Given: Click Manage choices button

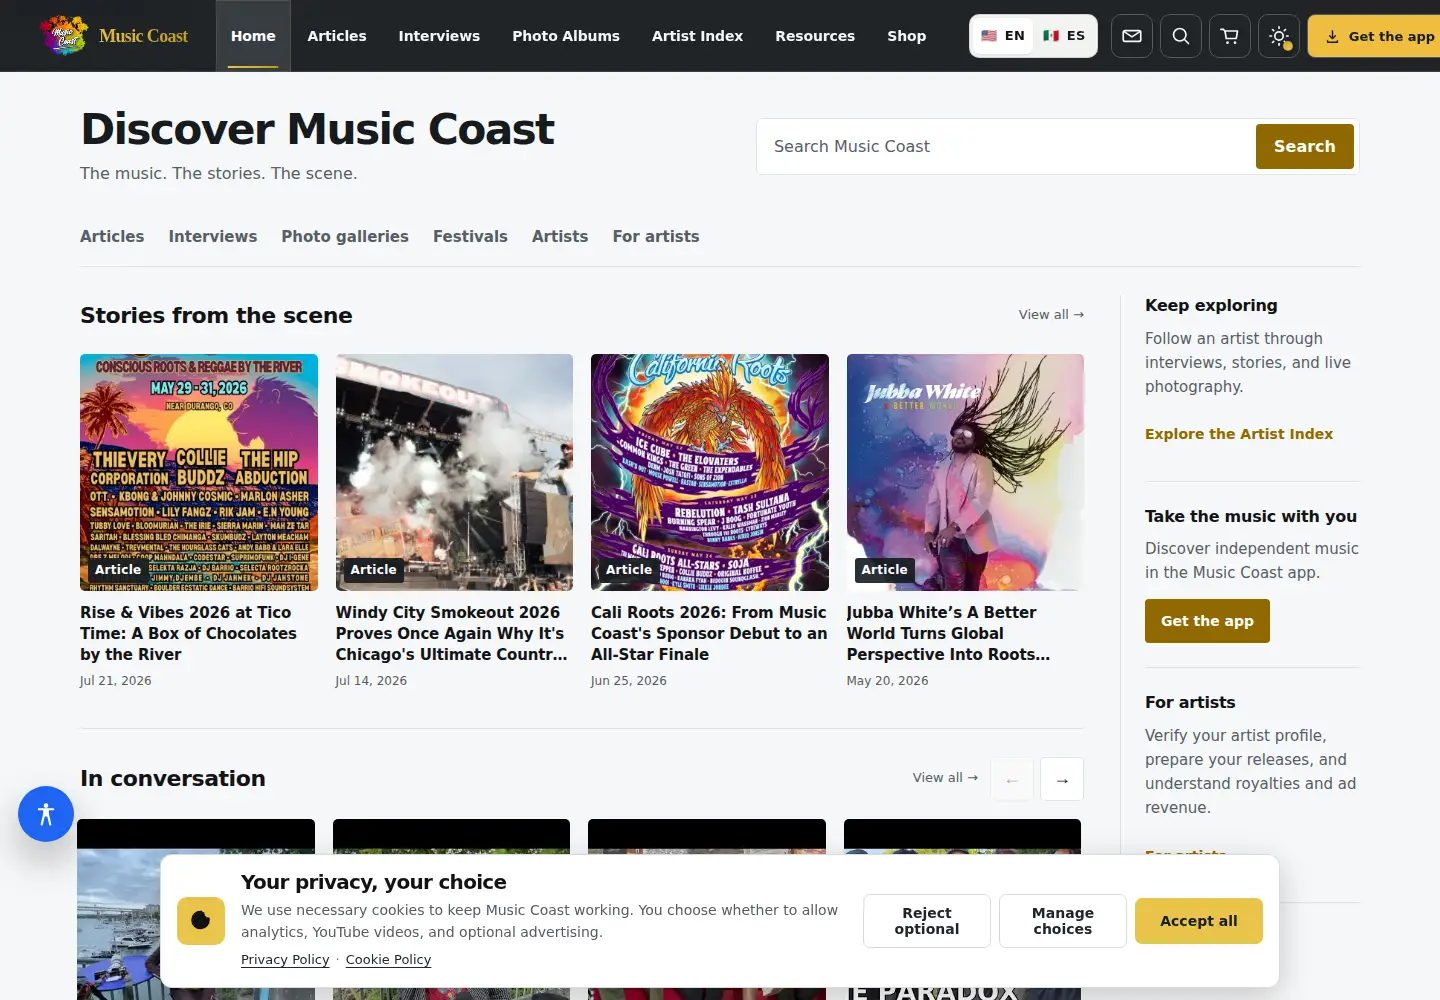Looking at the screenshot, I should click(x=1063, y=921).
